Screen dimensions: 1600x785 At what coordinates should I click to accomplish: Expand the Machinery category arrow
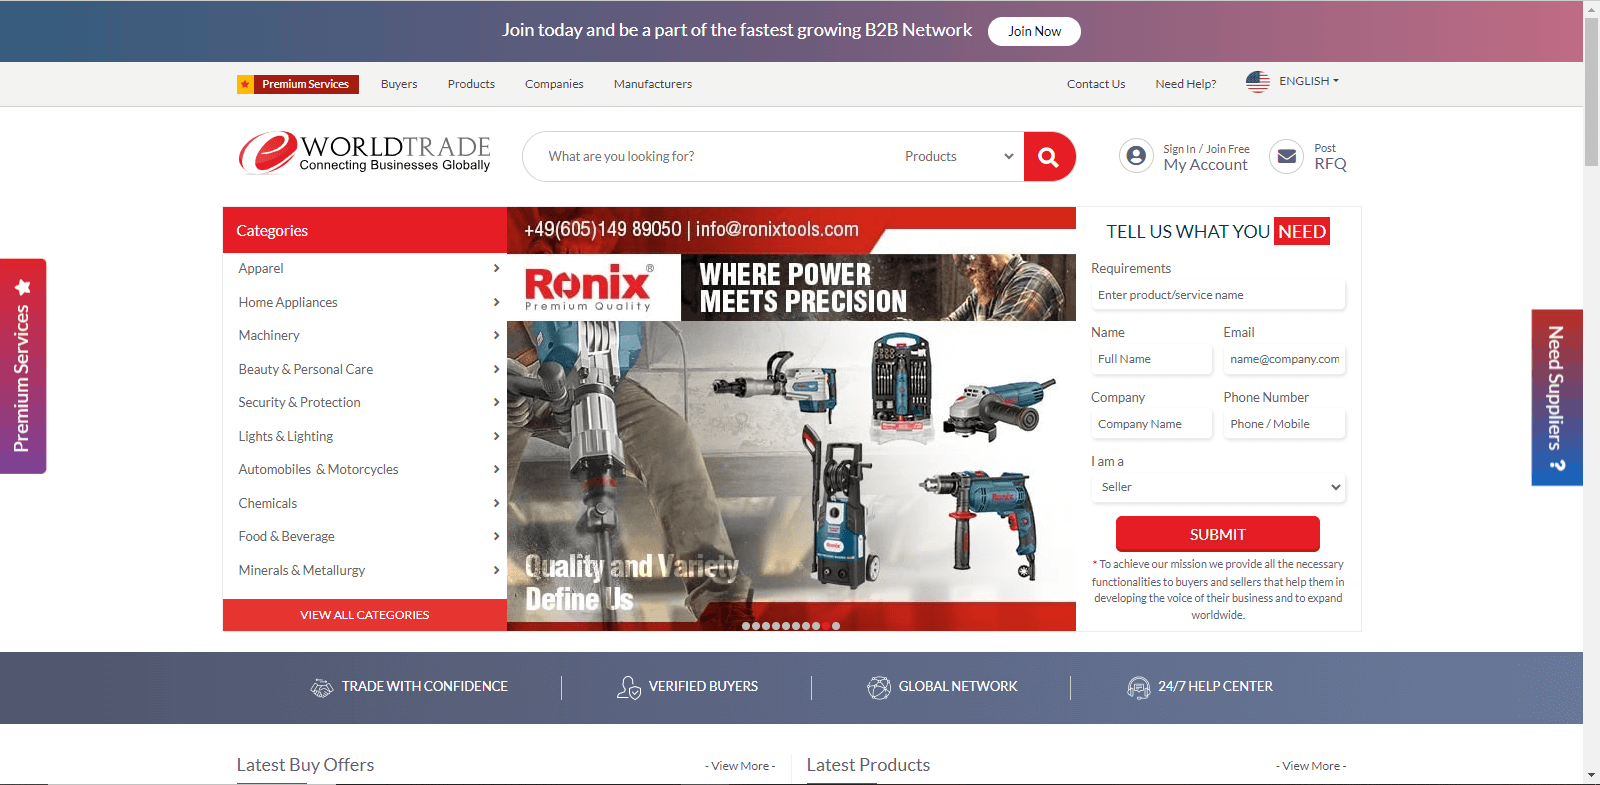click(x=496, y=335)
